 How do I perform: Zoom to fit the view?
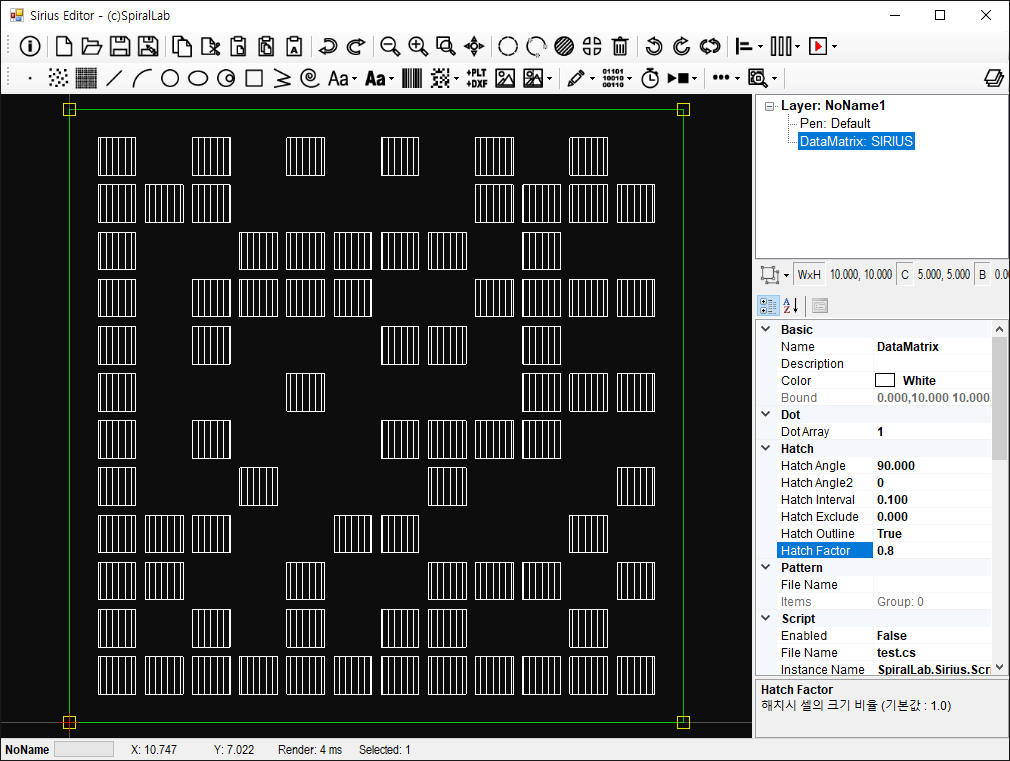tap(446, 46)
